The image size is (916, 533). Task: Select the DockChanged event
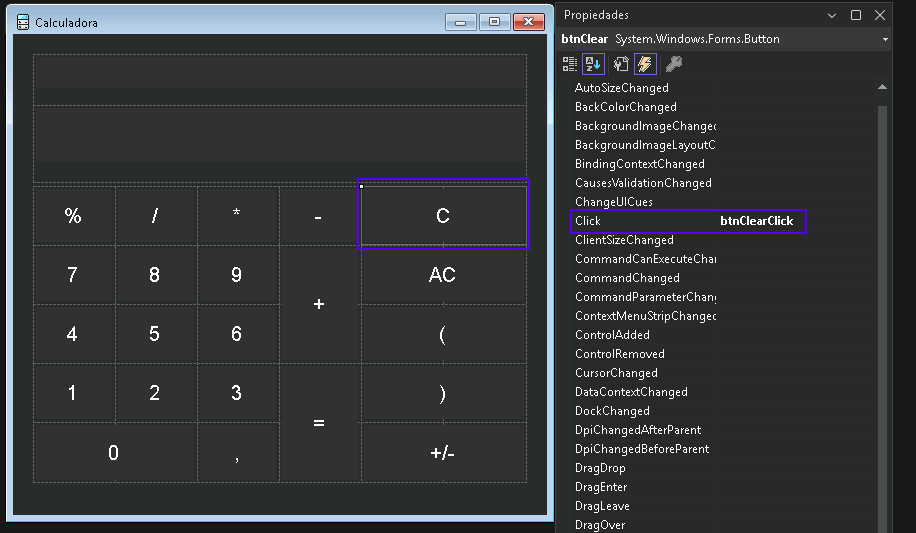[612, 411]
